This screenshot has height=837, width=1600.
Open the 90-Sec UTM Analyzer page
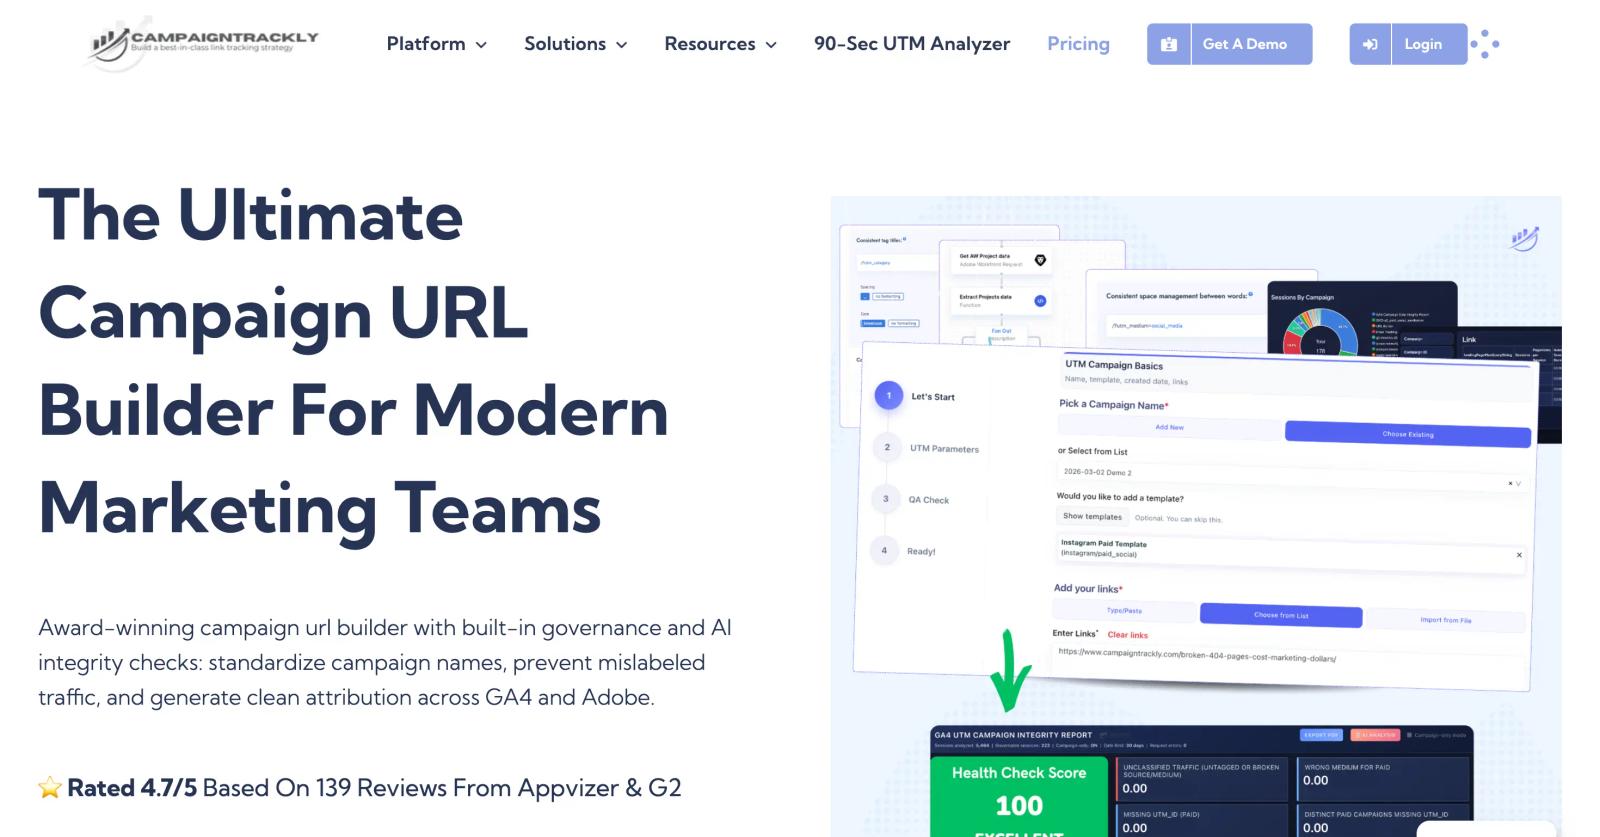(x=912, y=44)
